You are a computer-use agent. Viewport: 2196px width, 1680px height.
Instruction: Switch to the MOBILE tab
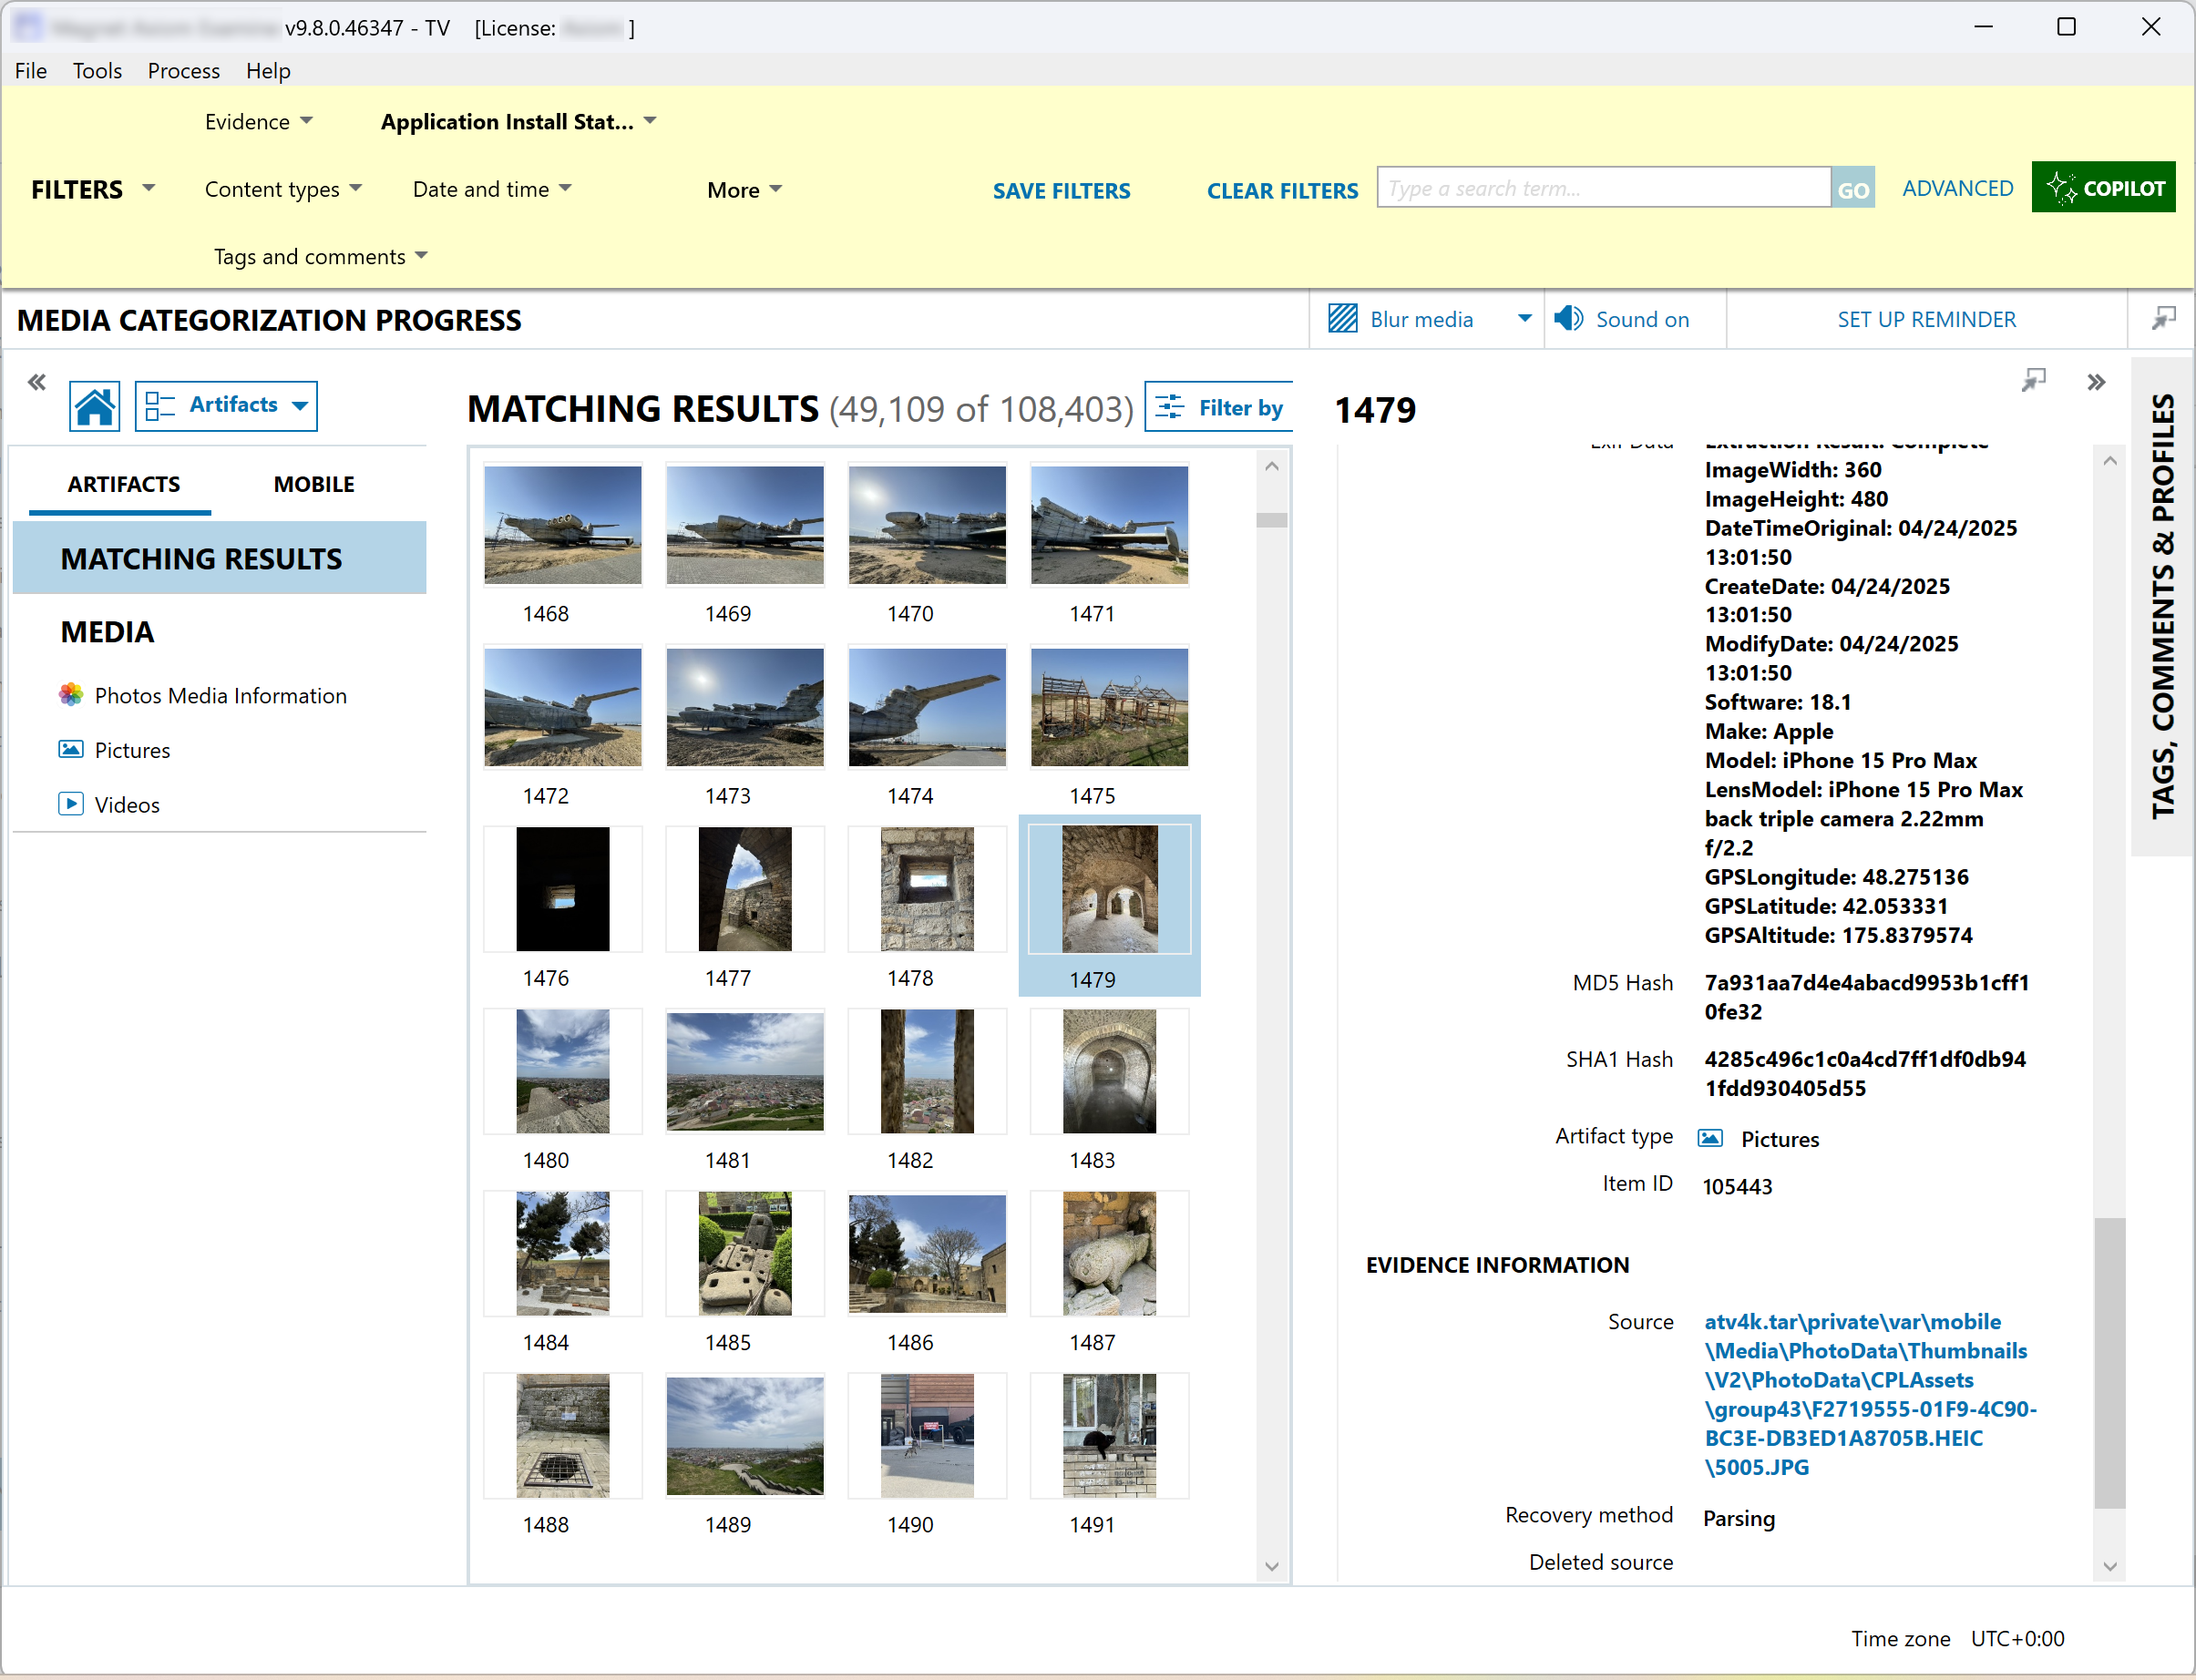(x=314, y=484)
